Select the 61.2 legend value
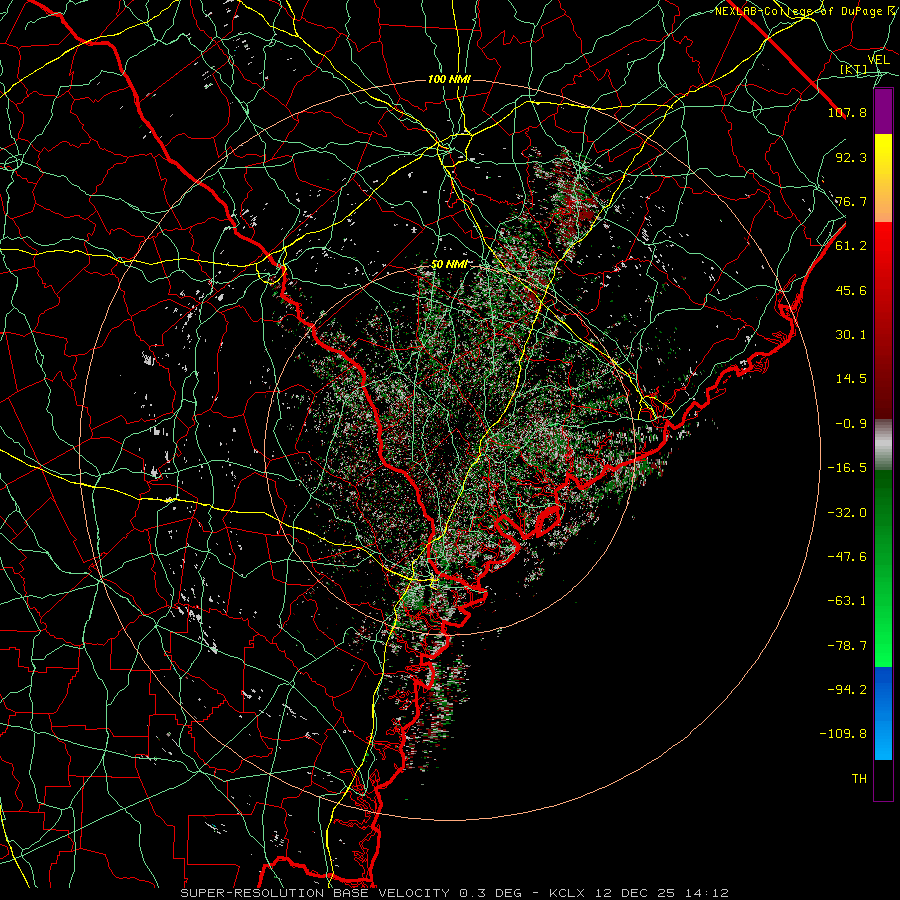900x900 pixels. [851, 246]
